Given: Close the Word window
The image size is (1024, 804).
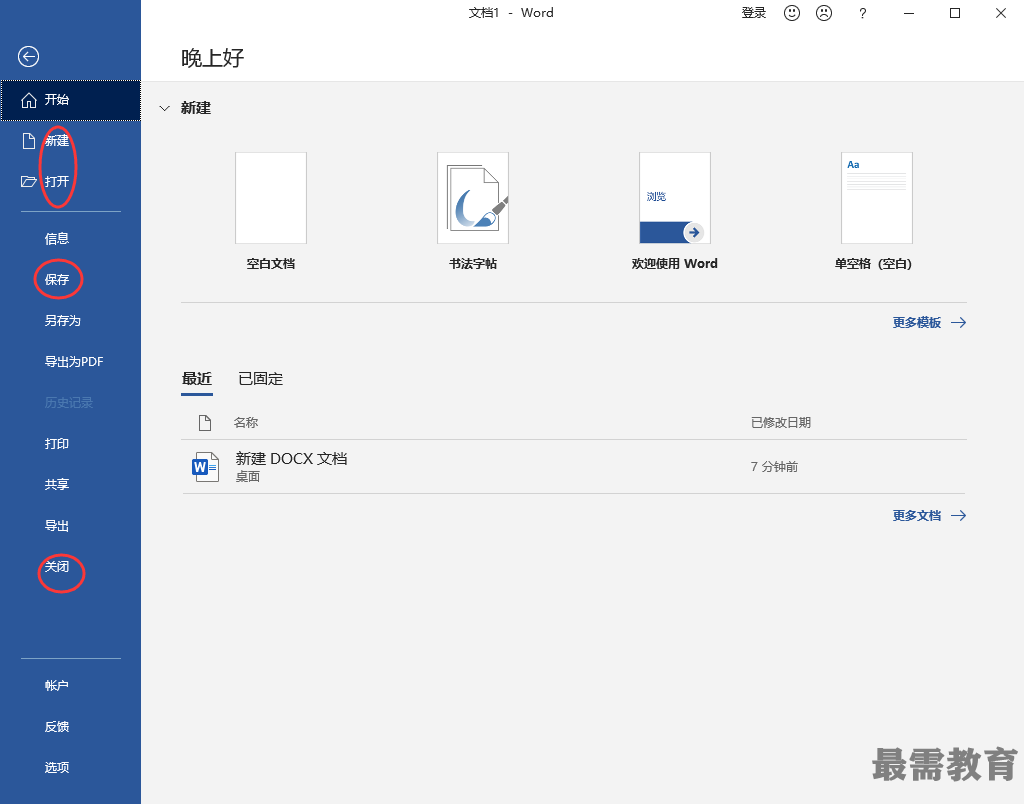Looking at the screenshot, I should (1000, 13).
